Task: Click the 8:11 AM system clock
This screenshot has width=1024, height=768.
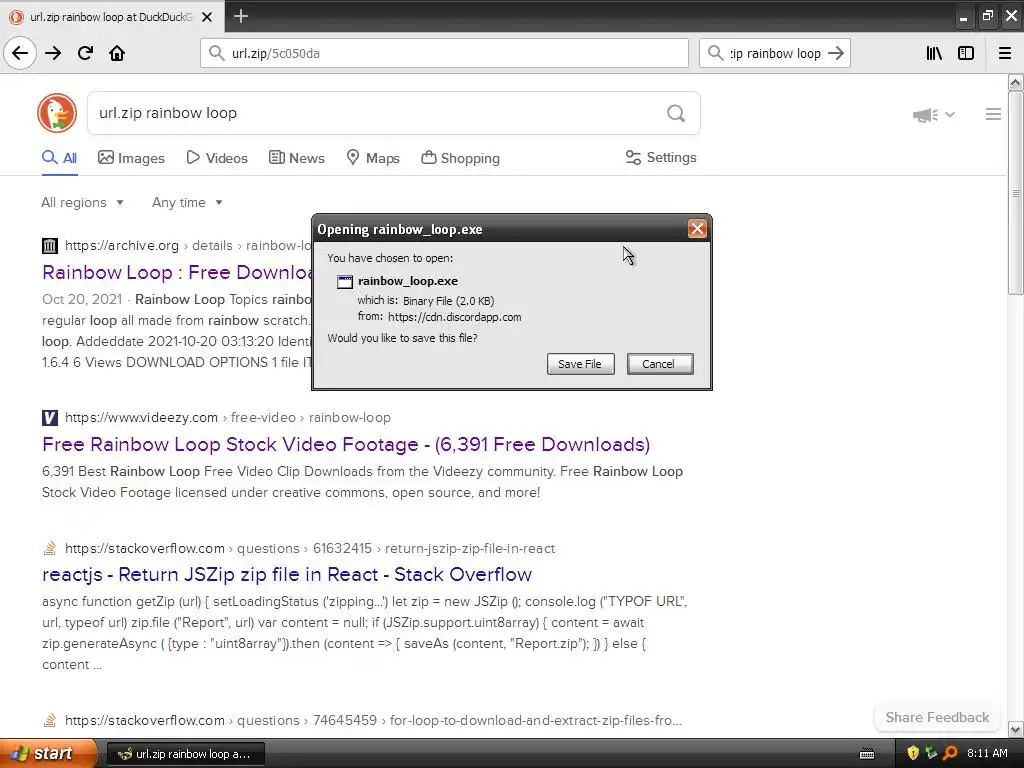Action: tap(987, 753)
